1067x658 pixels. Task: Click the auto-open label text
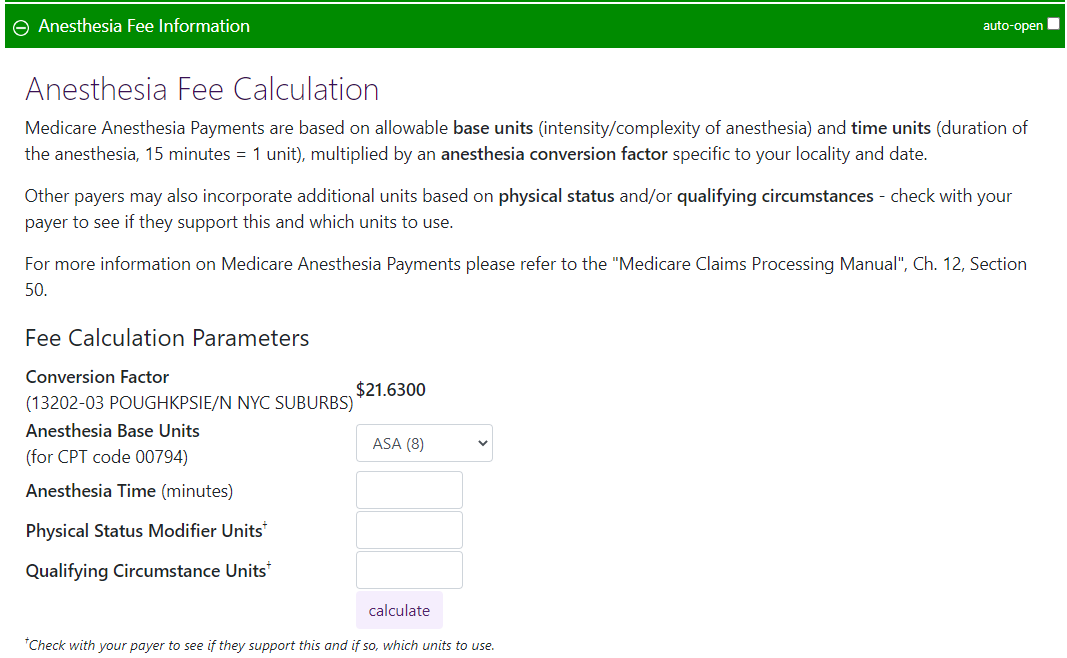[x=1012, y=26]
